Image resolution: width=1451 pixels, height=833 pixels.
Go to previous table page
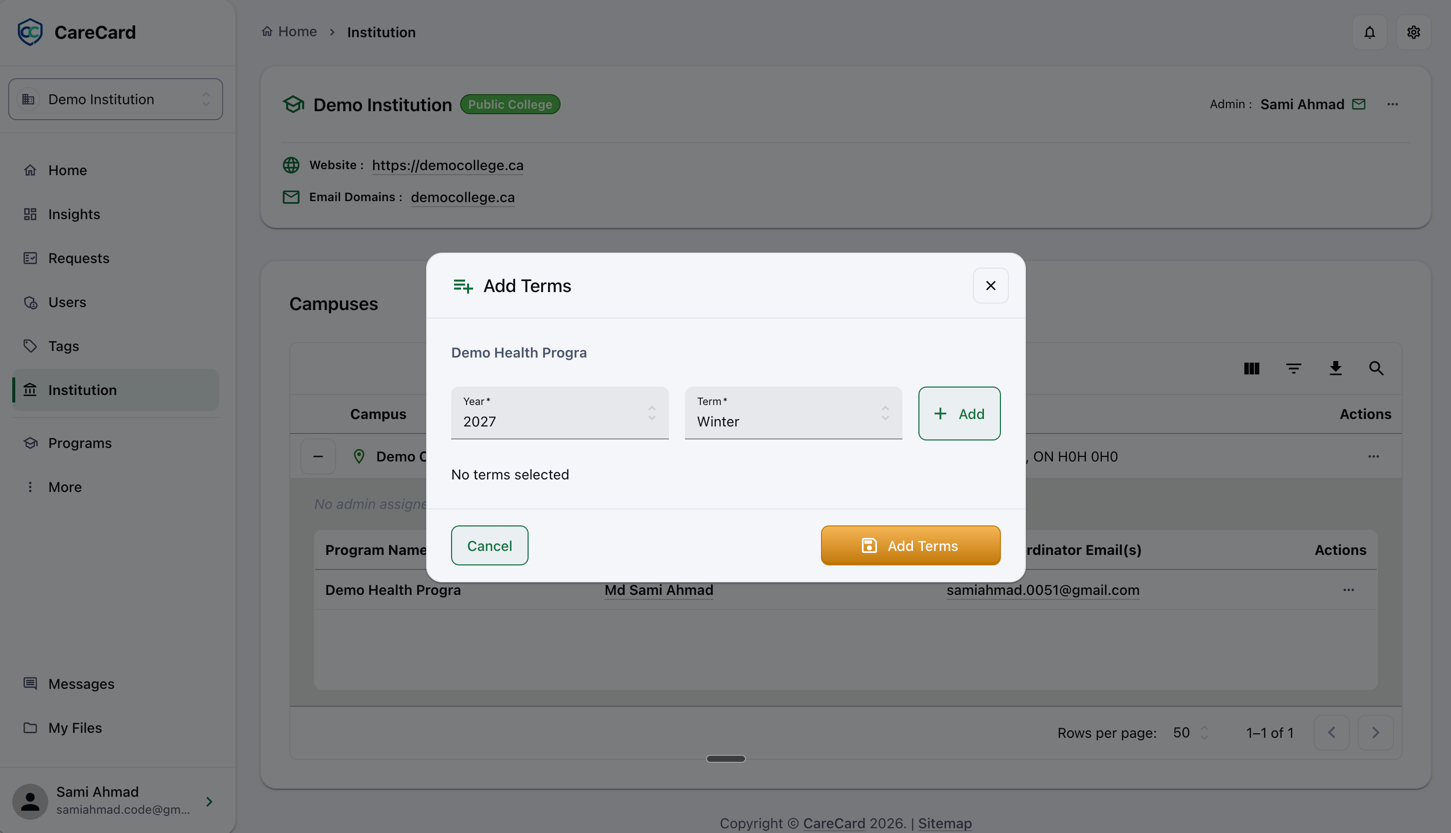(x=1331, y=733)
